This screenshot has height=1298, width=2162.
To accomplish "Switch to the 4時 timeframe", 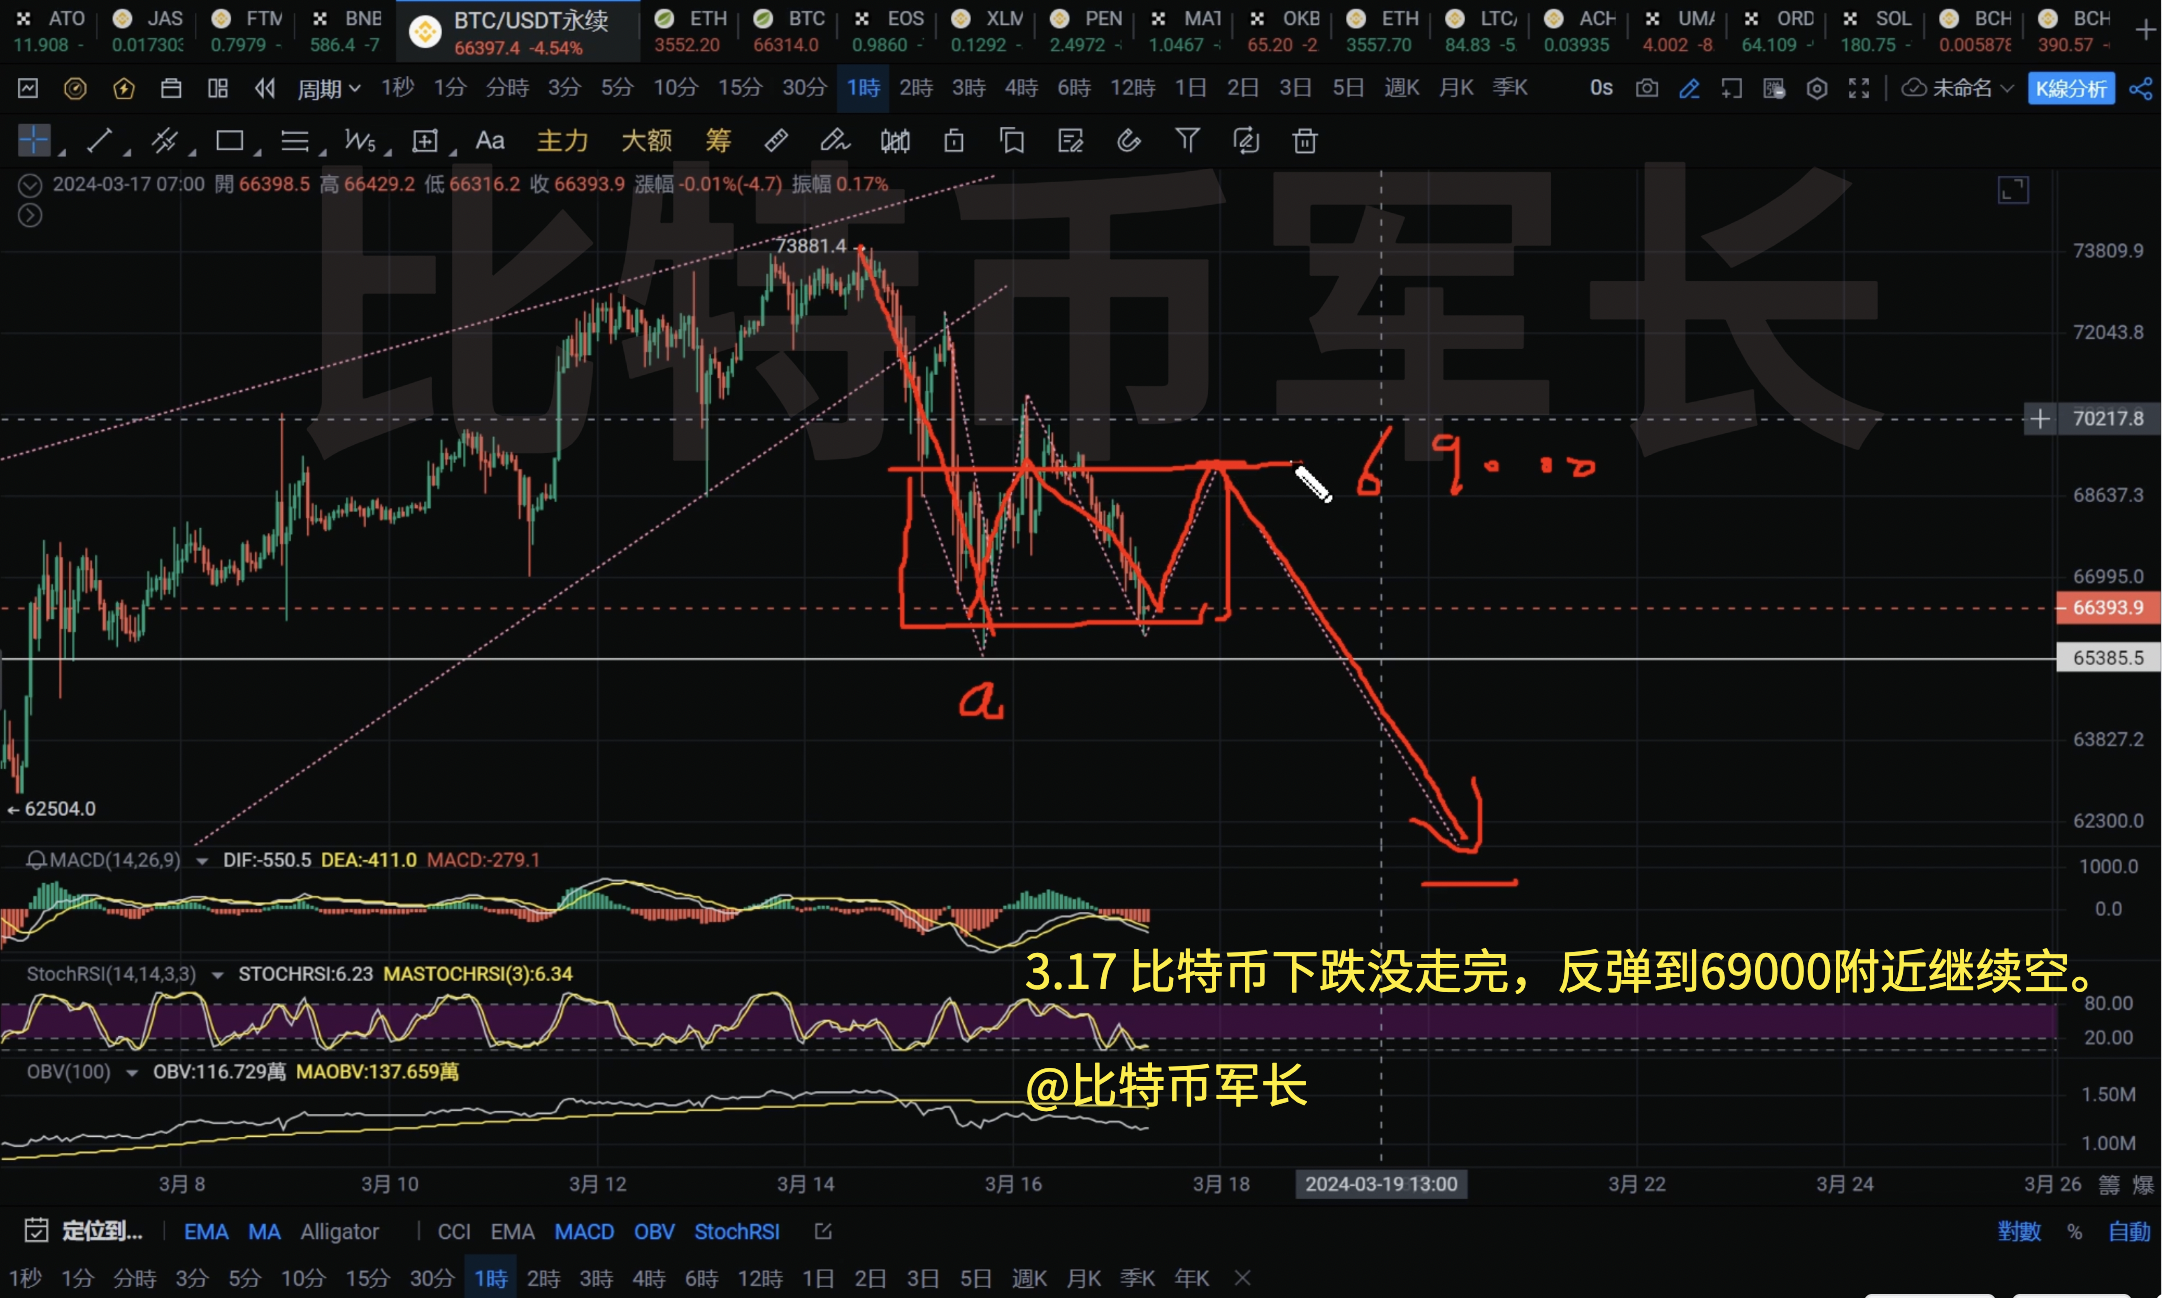I will (x=1021, y=88).
